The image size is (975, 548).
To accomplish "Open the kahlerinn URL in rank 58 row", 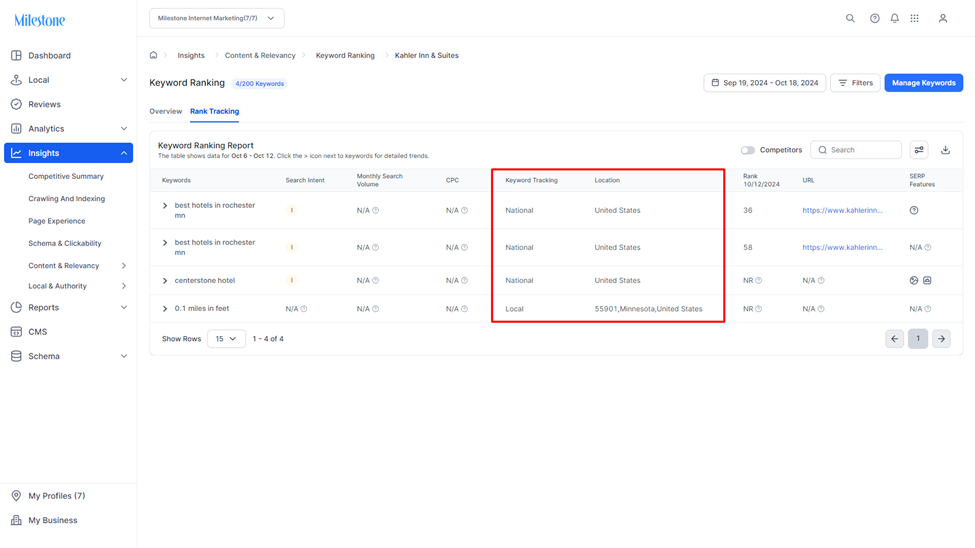I will 842,248.
